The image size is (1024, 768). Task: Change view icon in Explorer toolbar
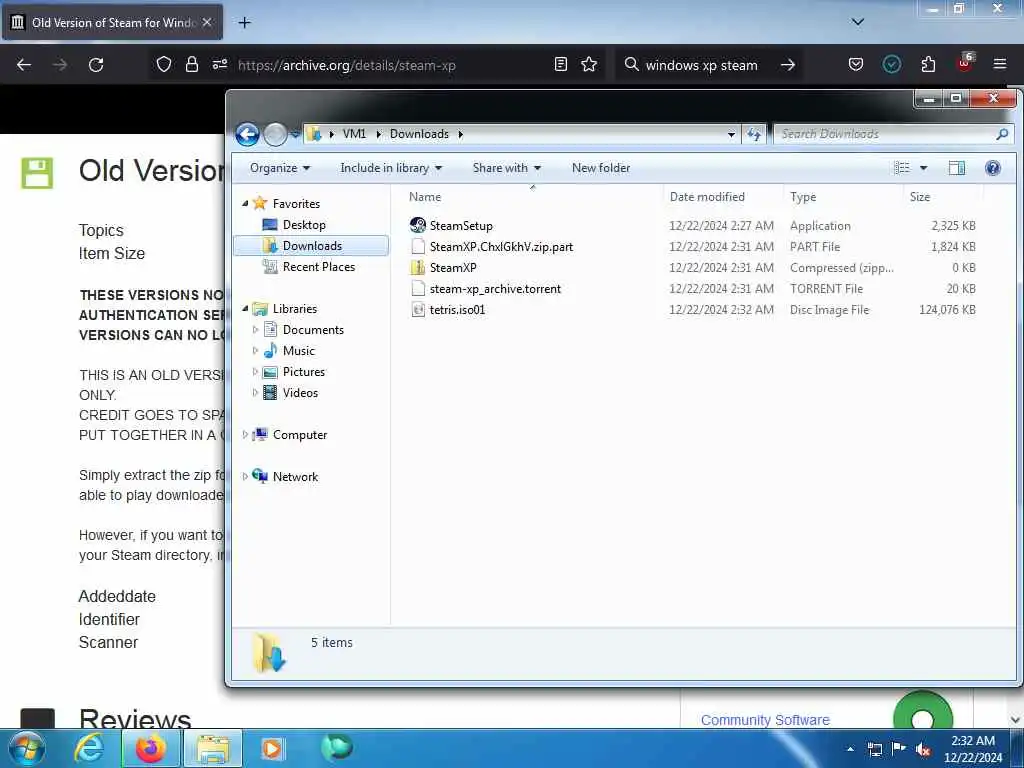pos(902,168)
